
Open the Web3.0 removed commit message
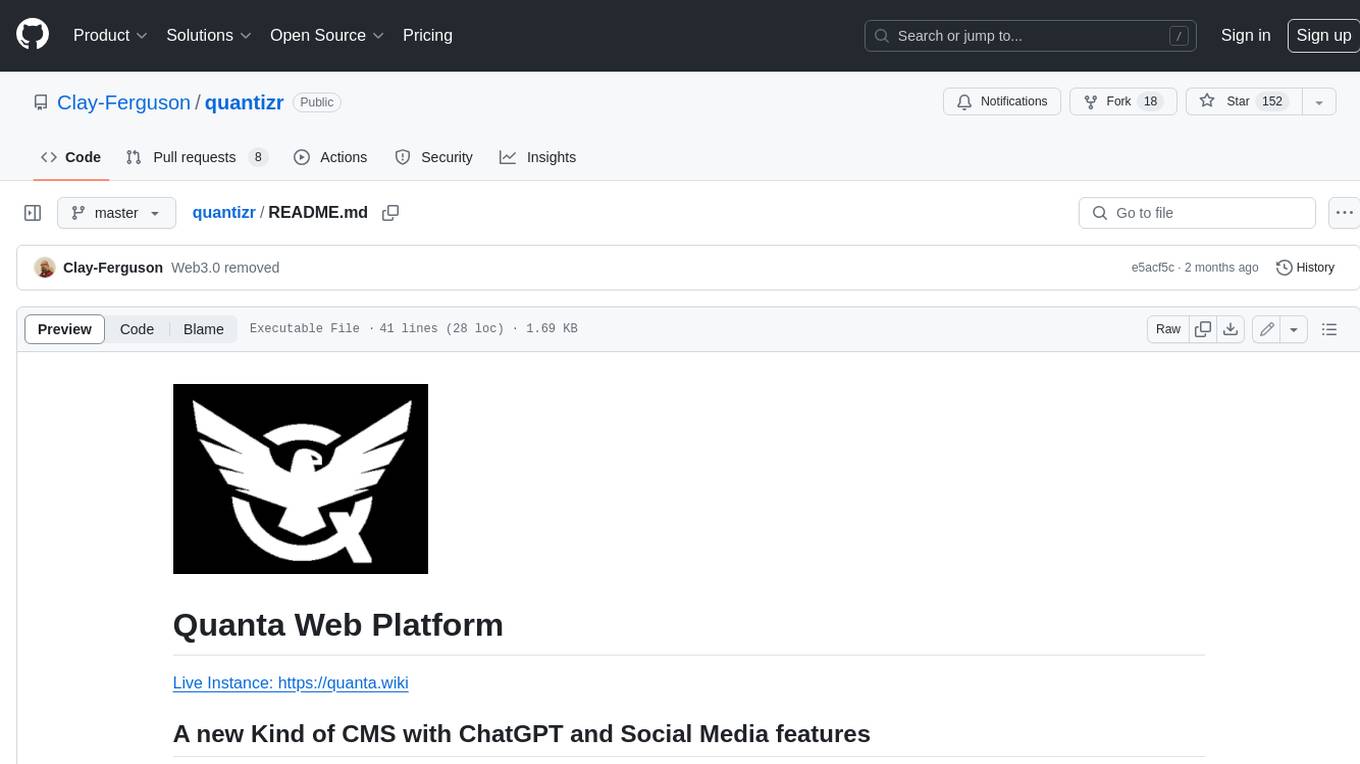click(x=225, y=268)
